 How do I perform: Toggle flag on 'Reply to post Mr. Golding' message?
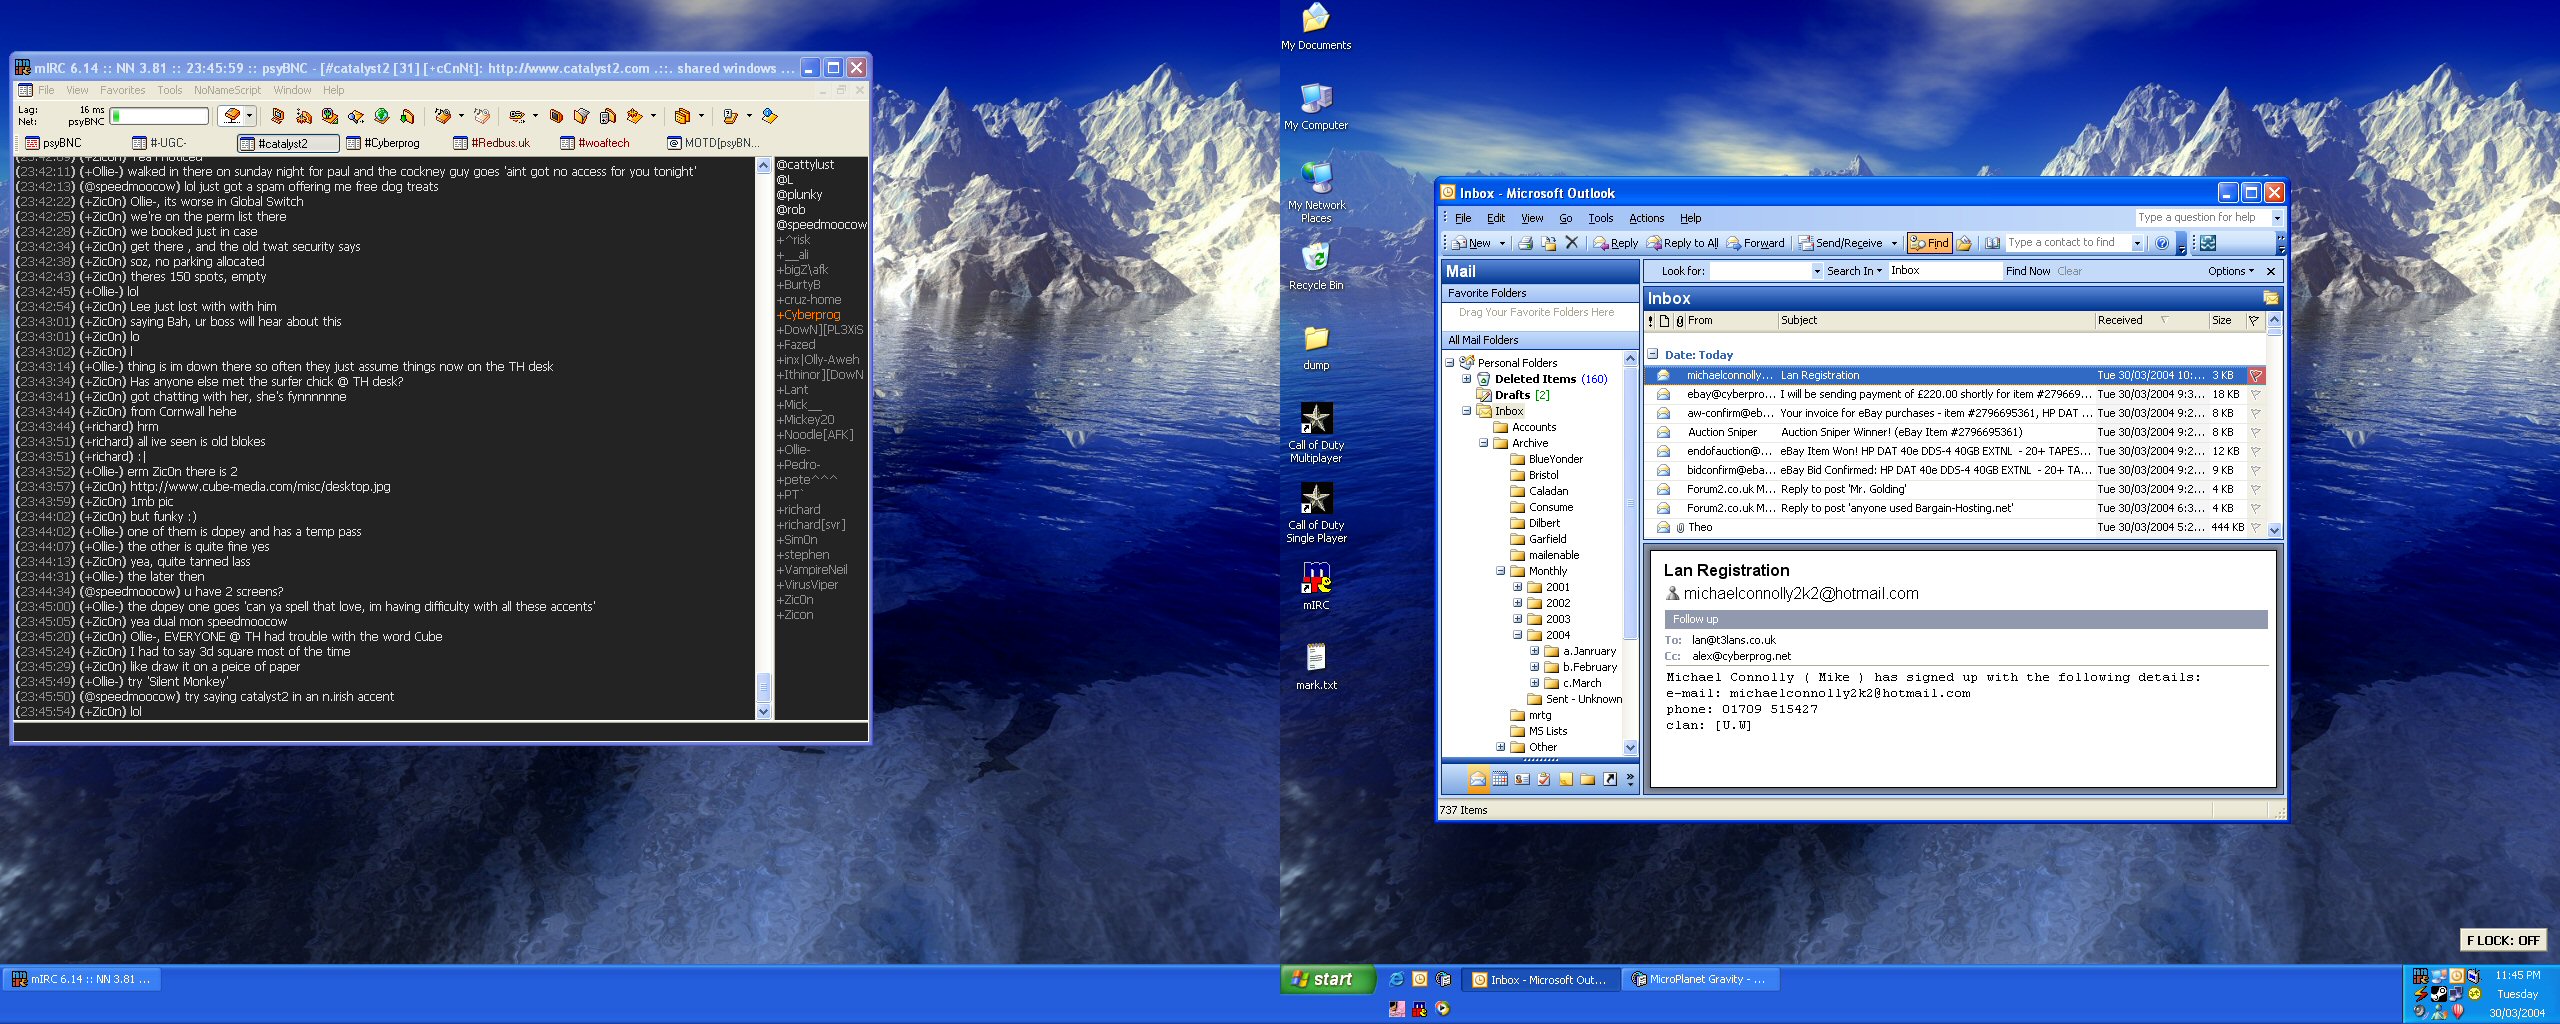pos(2256,490)
